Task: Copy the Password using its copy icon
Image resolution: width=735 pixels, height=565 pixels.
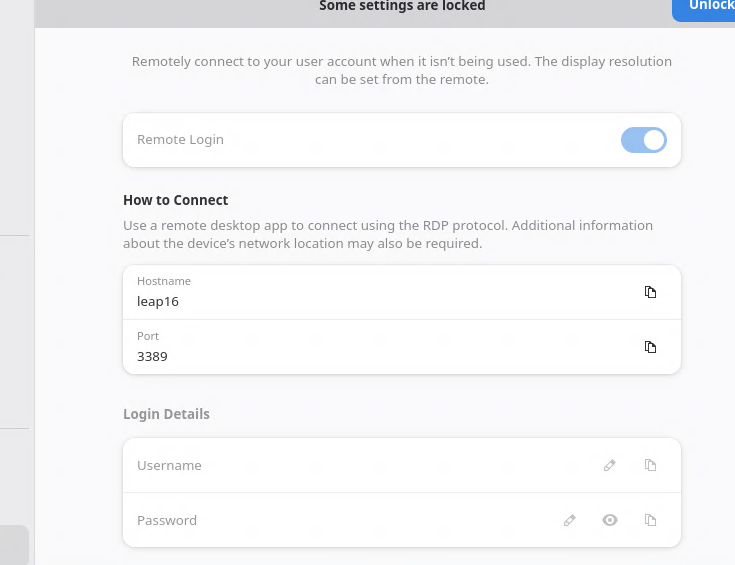Action: (650, 520)
